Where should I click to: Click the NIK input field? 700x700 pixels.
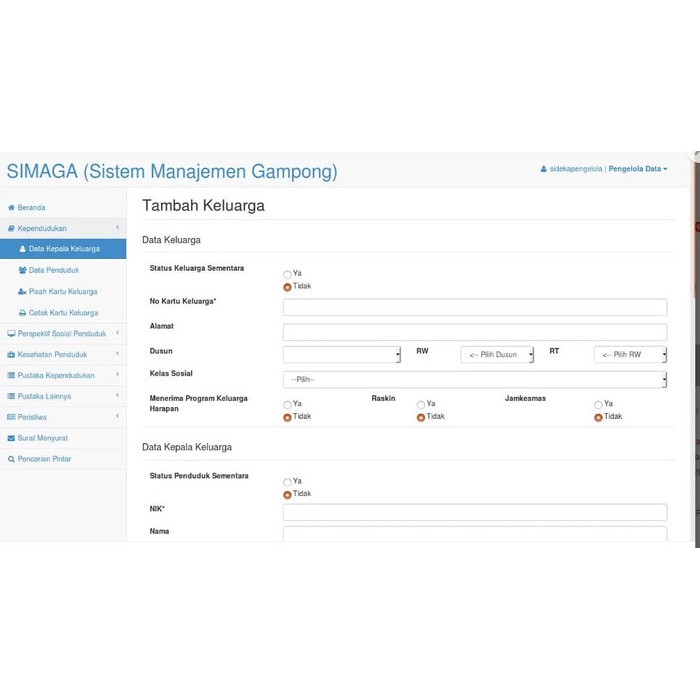pos(475,512)
